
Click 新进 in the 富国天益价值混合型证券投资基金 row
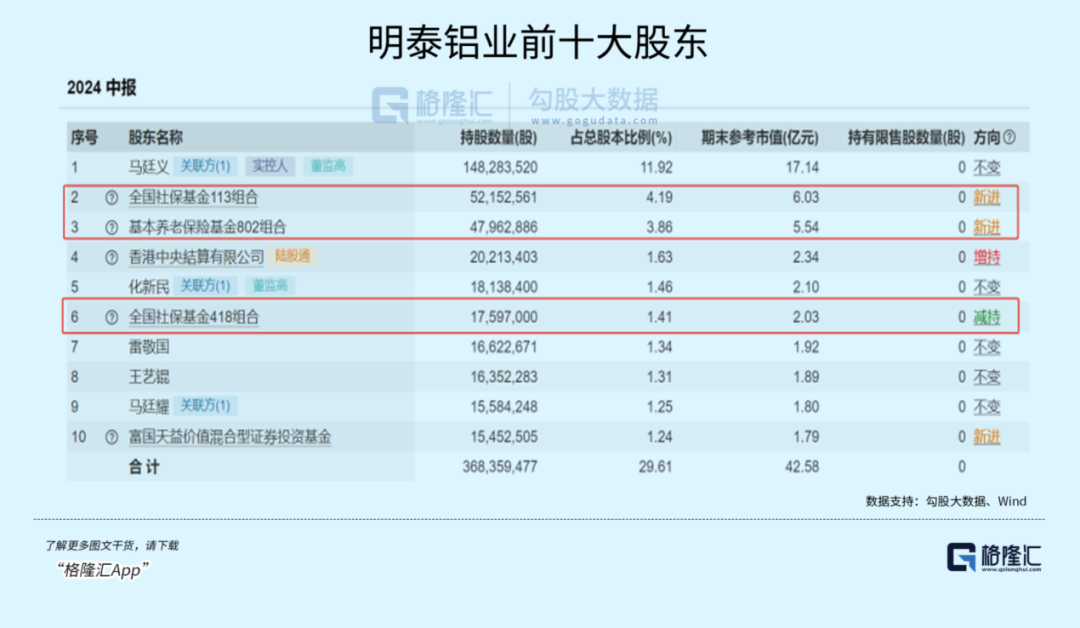tap(986, 437)
